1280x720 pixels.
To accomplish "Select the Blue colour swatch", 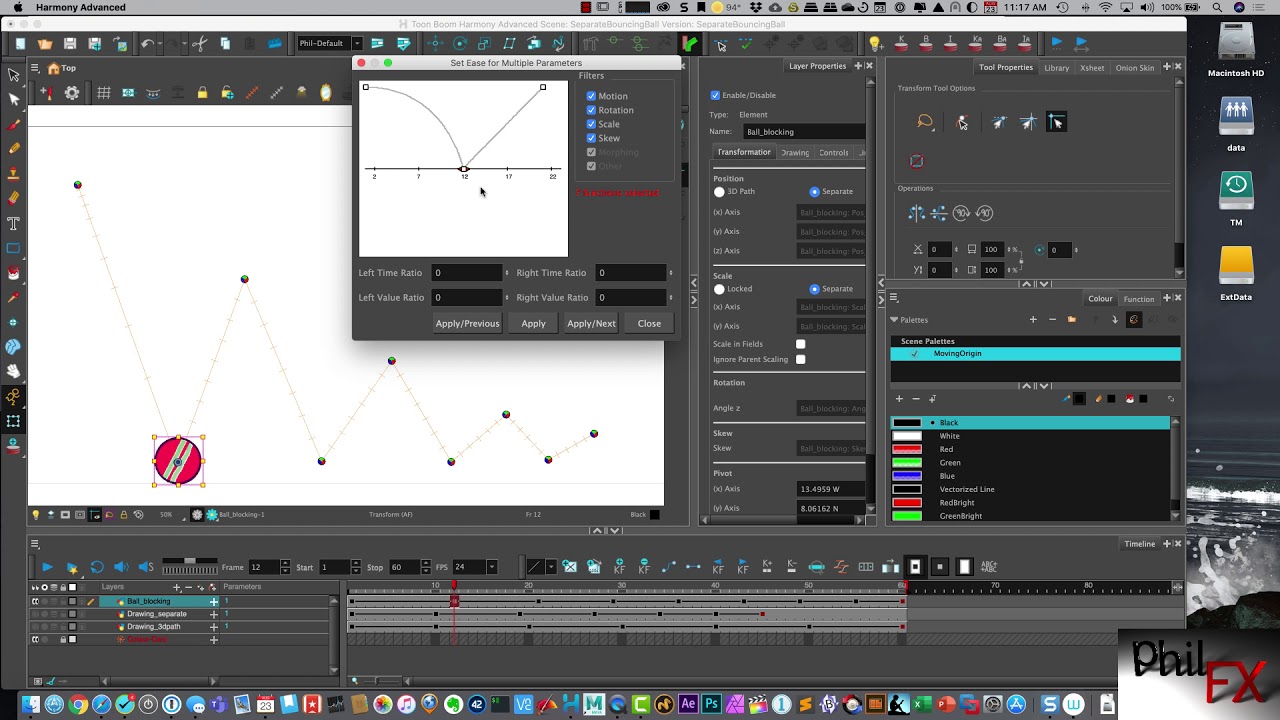I will click(907, 476).
